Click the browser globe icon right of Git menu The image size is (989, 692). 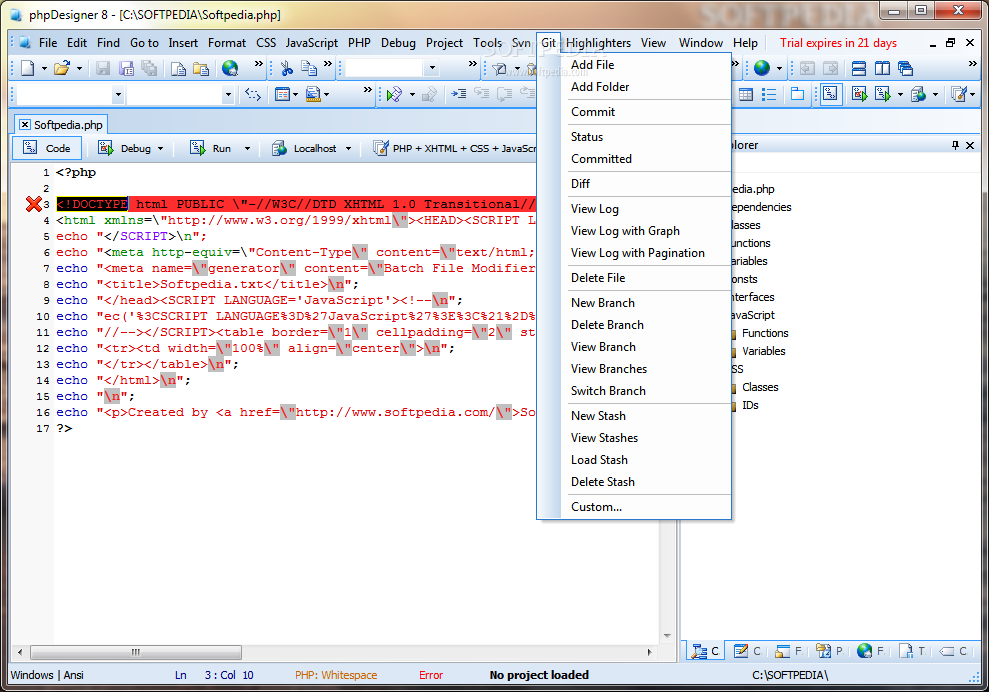point(762,68)
